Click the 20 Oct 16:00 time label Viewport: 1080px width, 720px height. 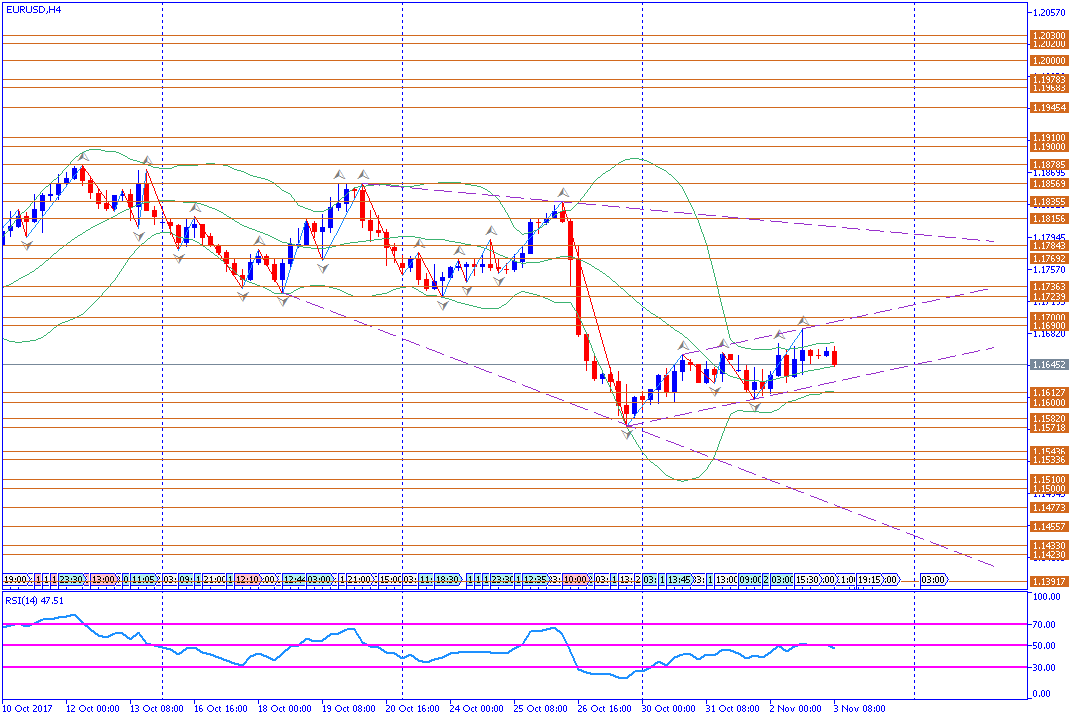[413, 708]
